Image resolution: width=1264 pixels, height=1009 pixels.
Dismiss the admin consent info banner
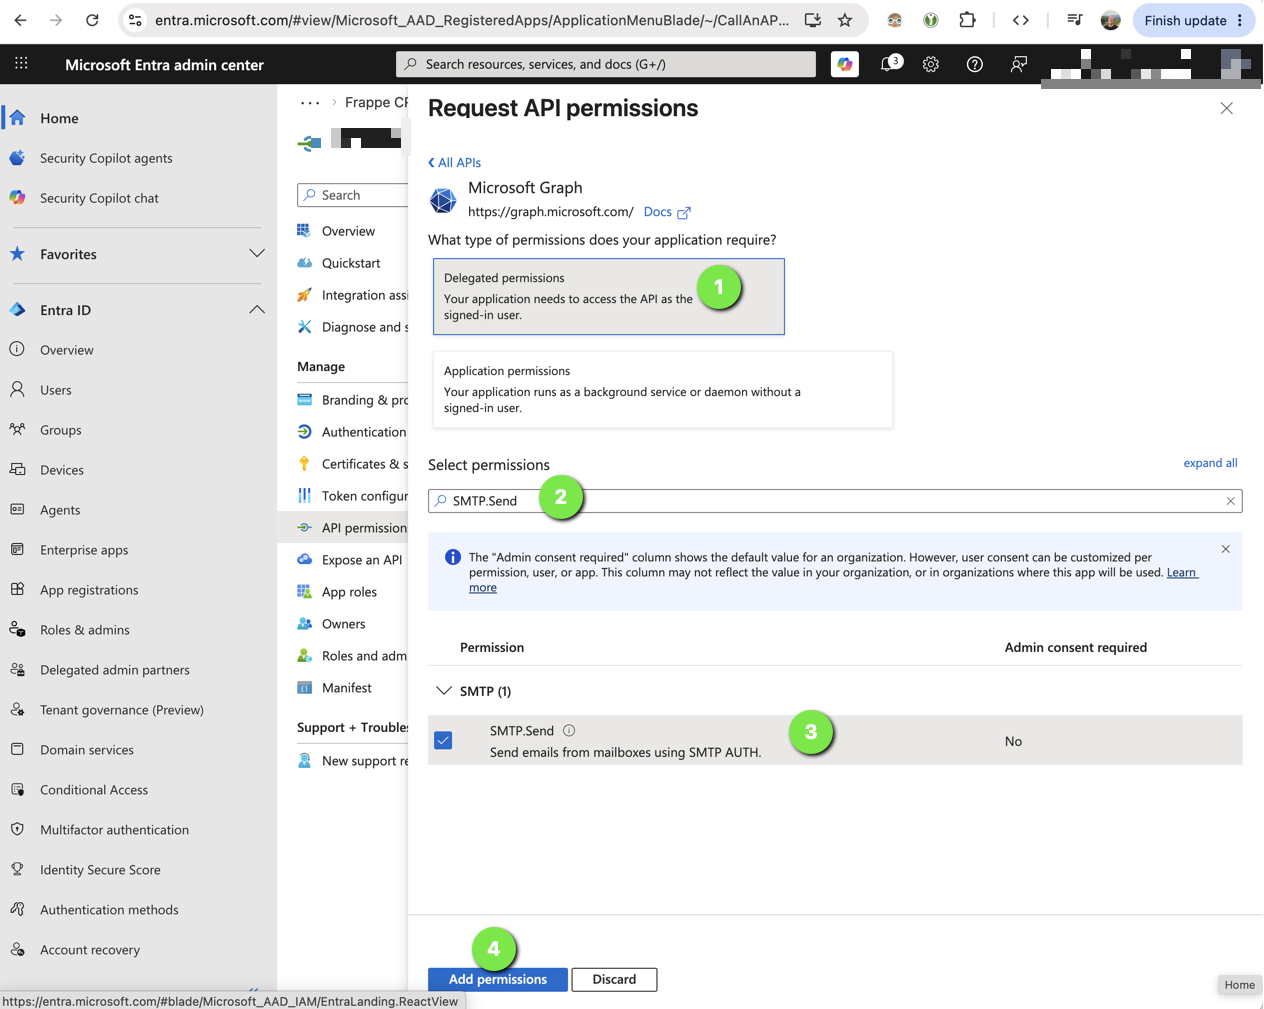1226,549
